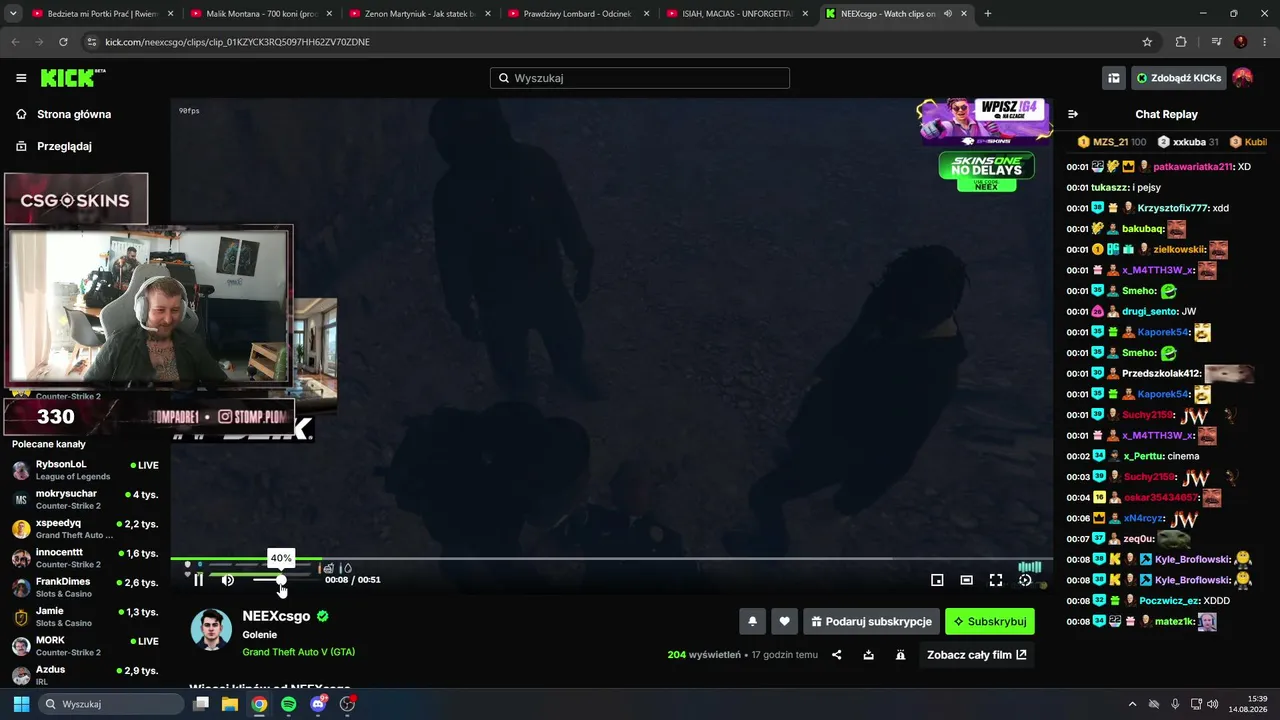Open patkawariatka211 chat username
The width and height of the screenshot is (1280, 720).
pyautogui.click(x=1193, y=167)
